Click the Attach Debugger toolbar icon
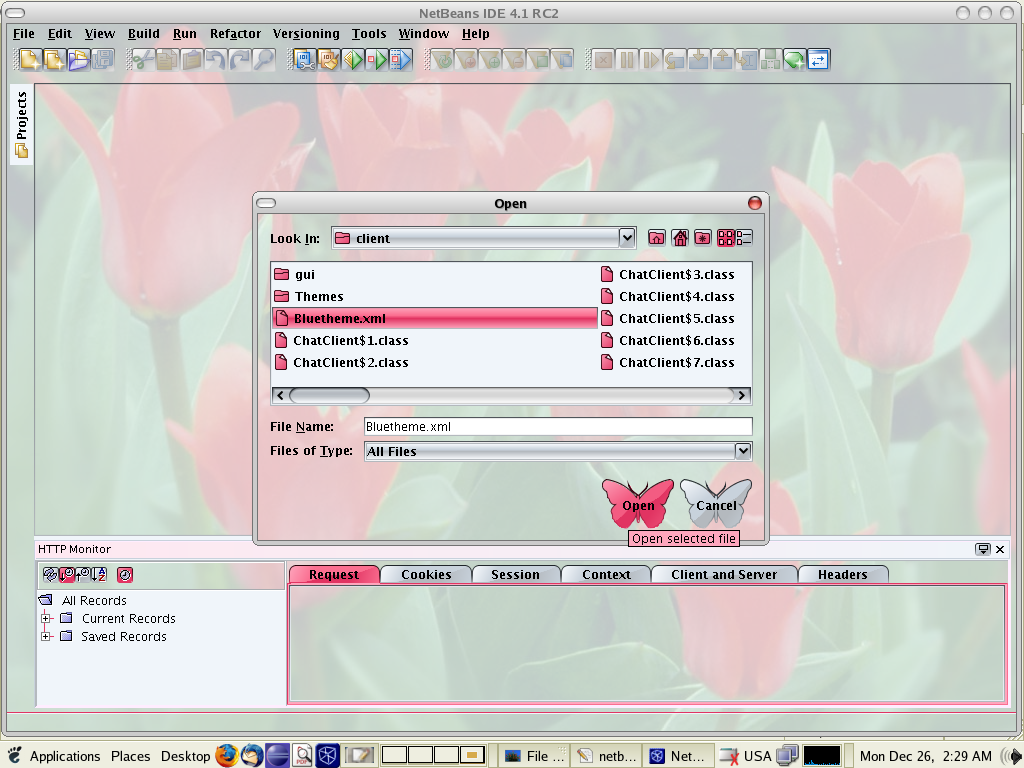The image size is (1024, 768). [x=401, y=60]
